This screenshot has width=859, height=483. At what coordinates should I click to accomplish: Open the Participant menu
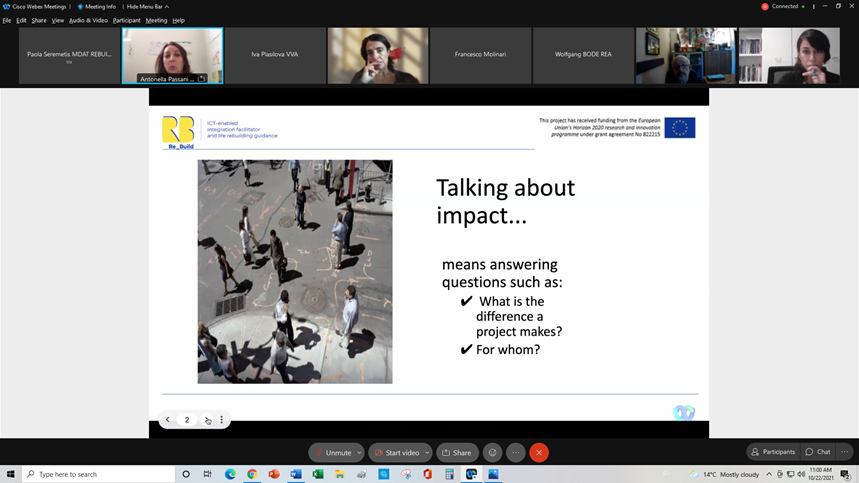(127, 20)
